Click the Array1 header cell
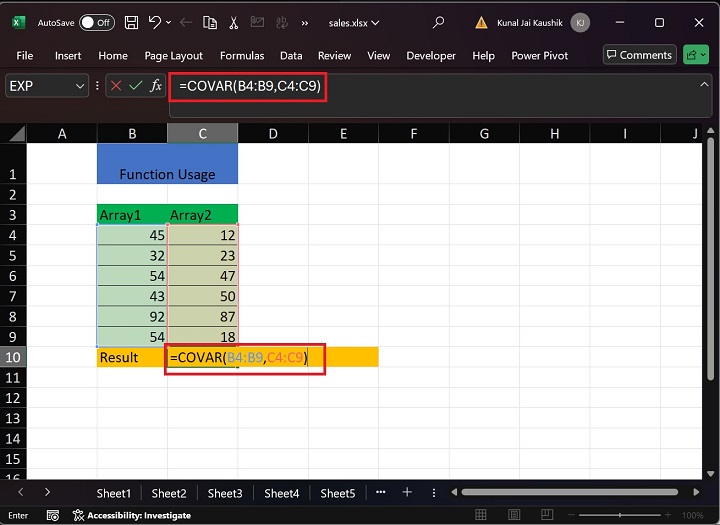 click(132, 215)
